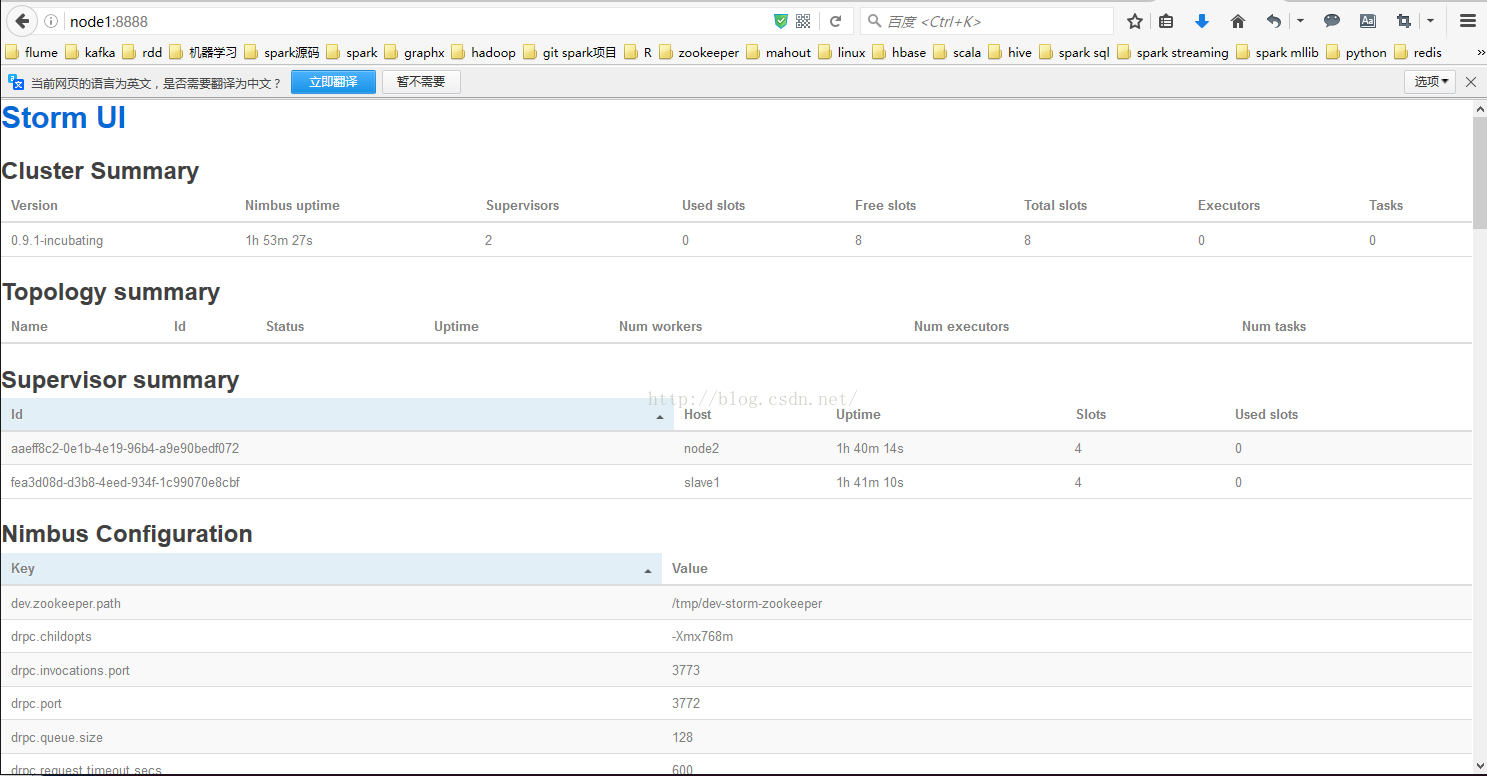
Task: Click the Topology Status column header
Action: 285,327
